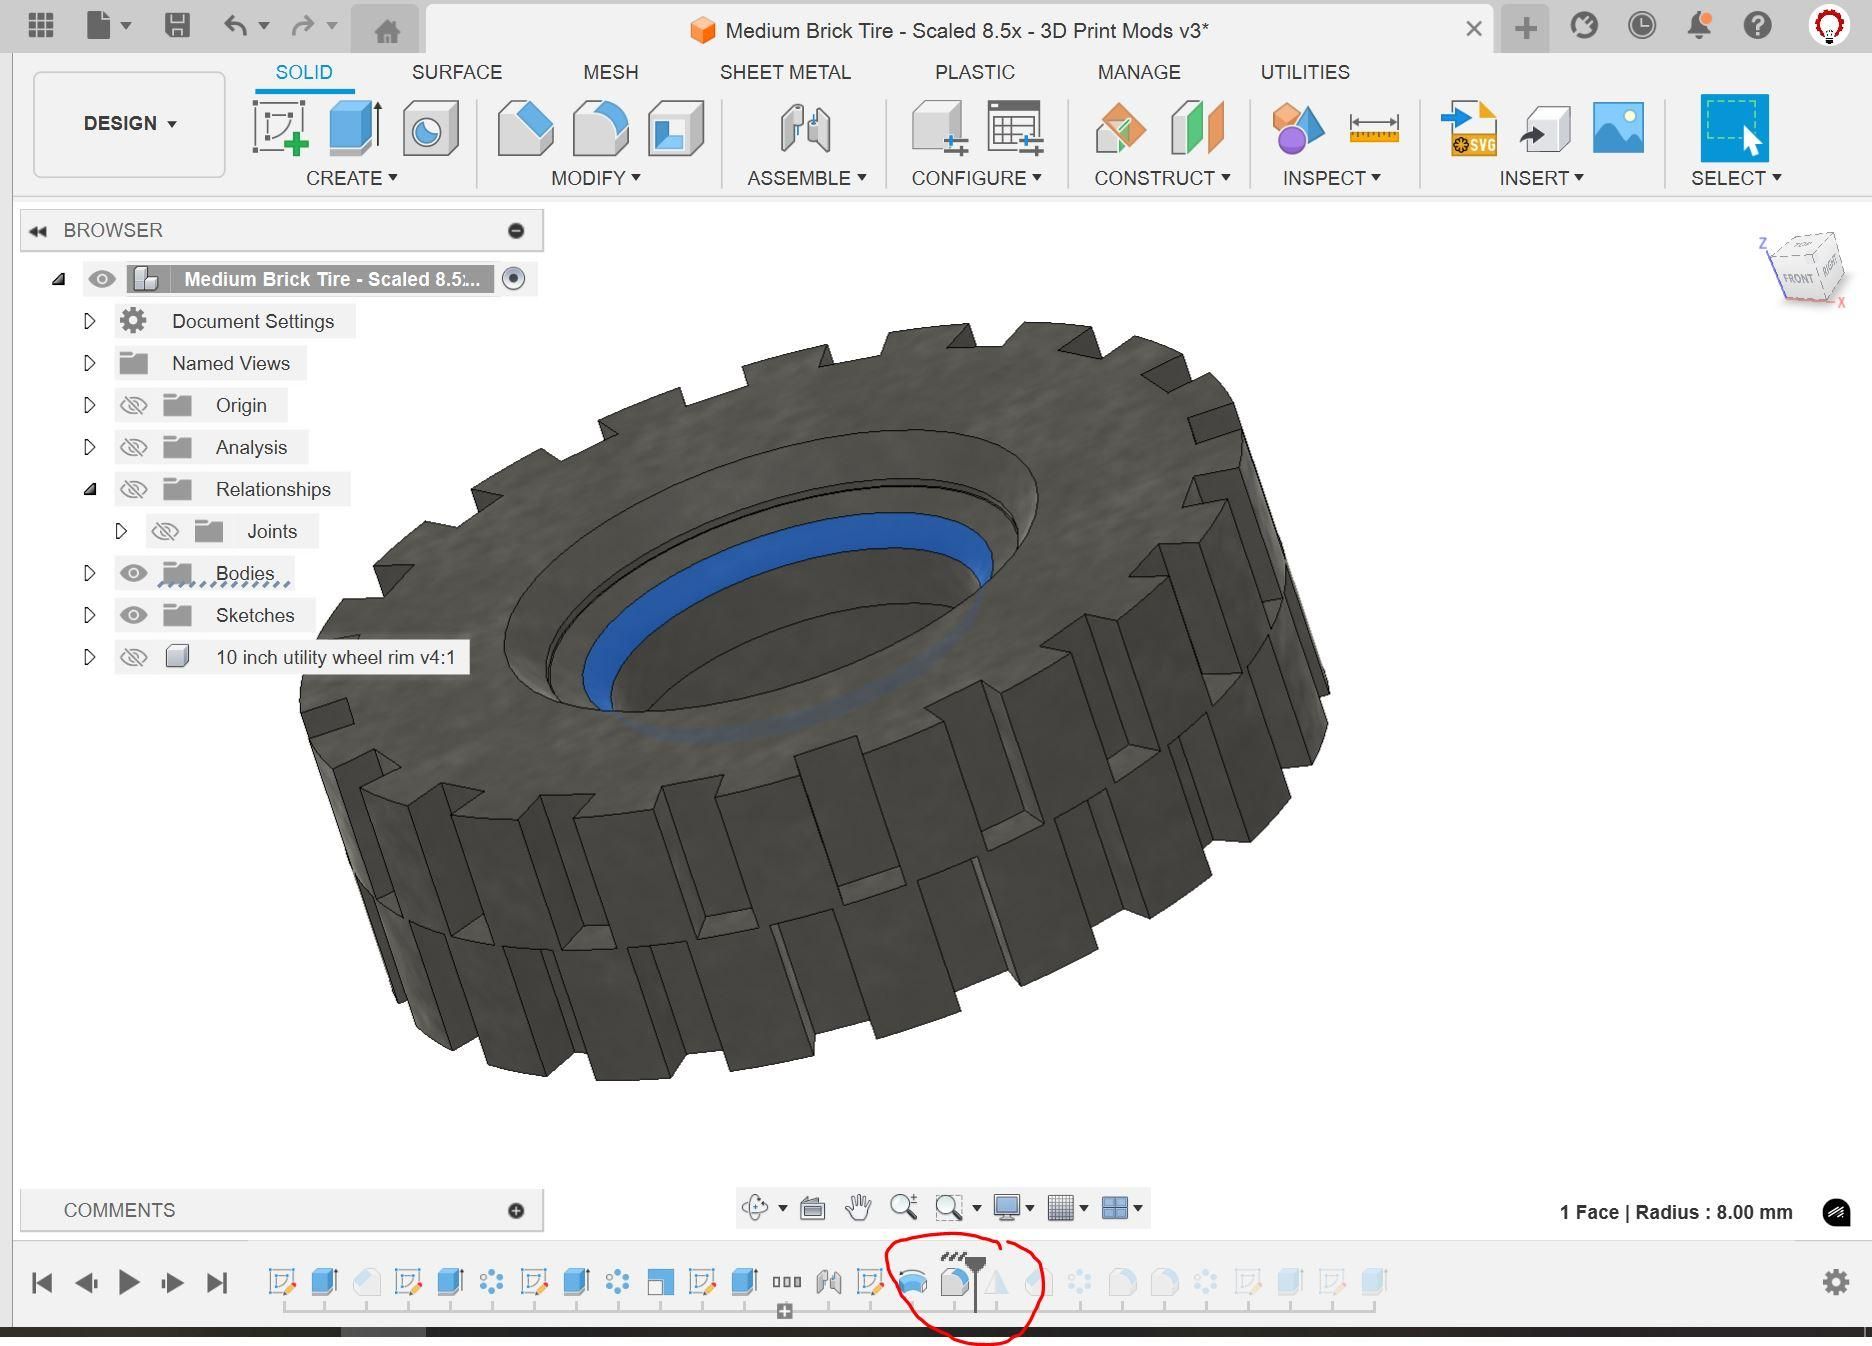Activate the Select tool icon

1734,128
